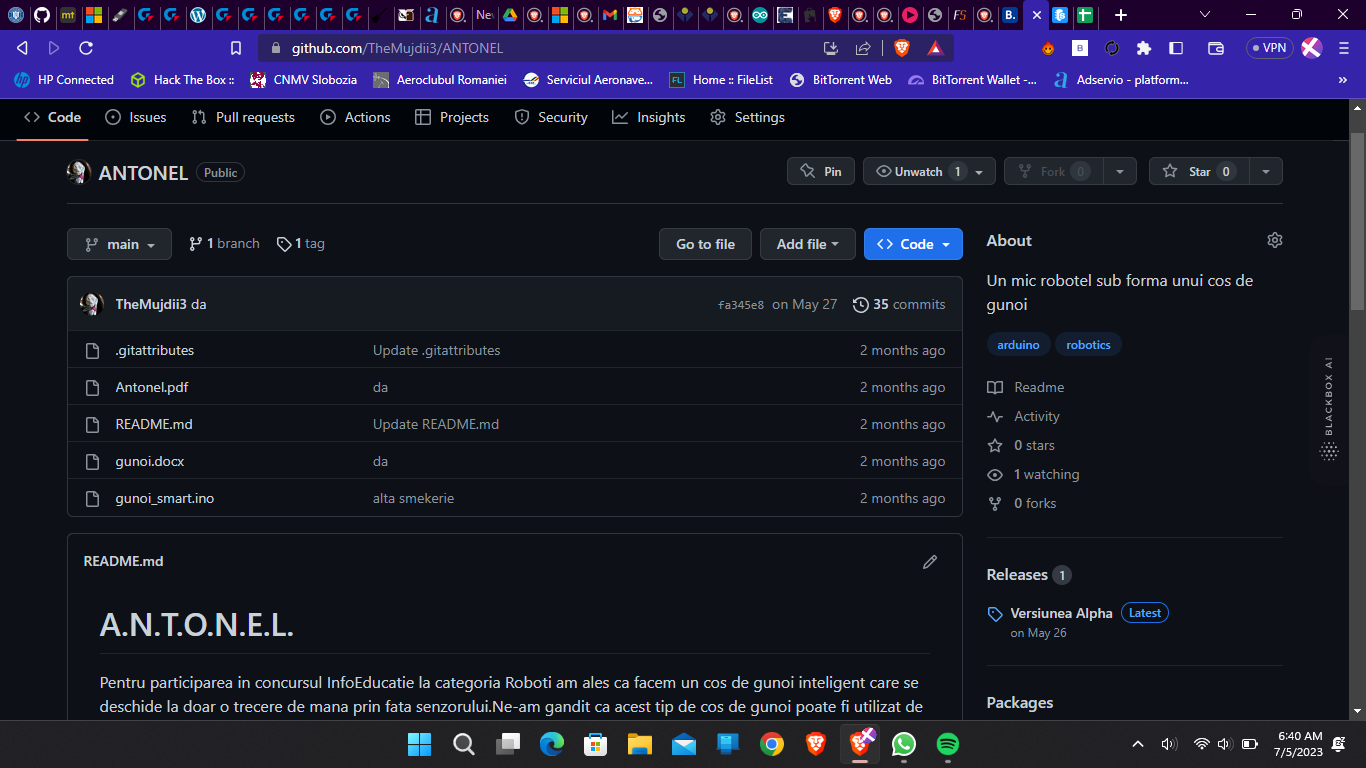Share this page icon in address bar
Image resolution: width=1366 pixels, height=768 pixels.
click(x=863, y=48)
